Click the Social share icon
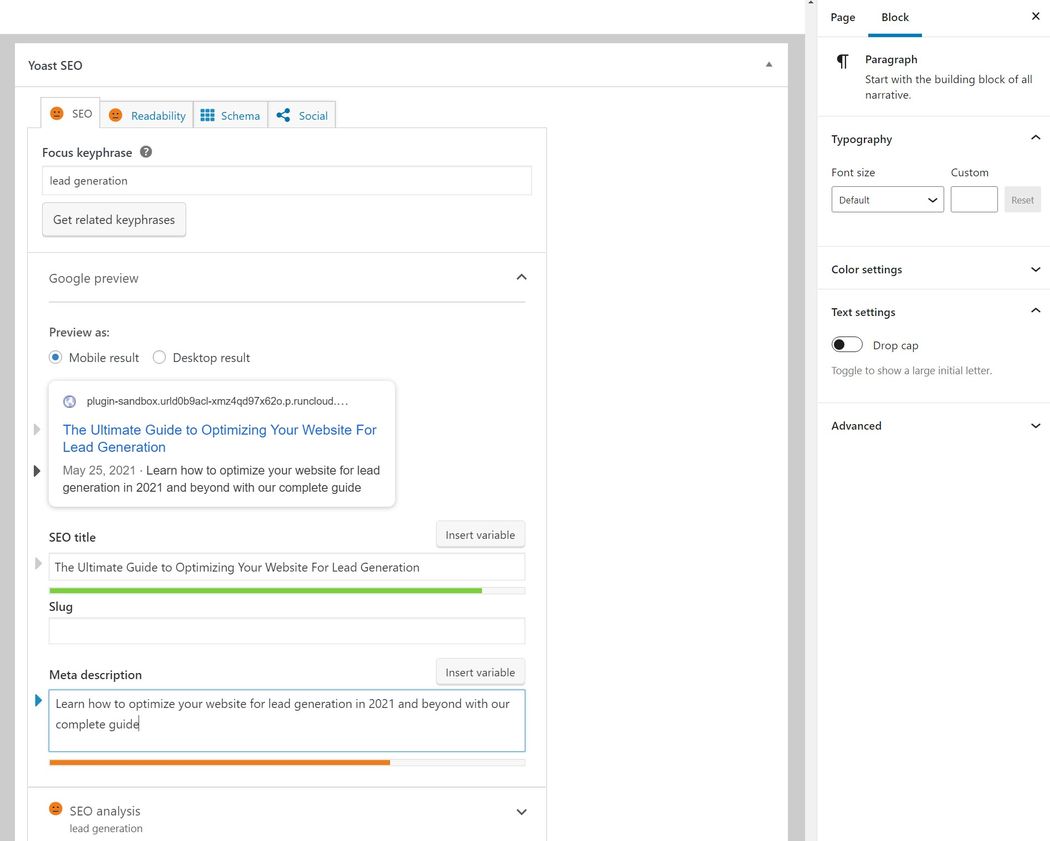The image size is (1050, 841). (x=283, y=115)
